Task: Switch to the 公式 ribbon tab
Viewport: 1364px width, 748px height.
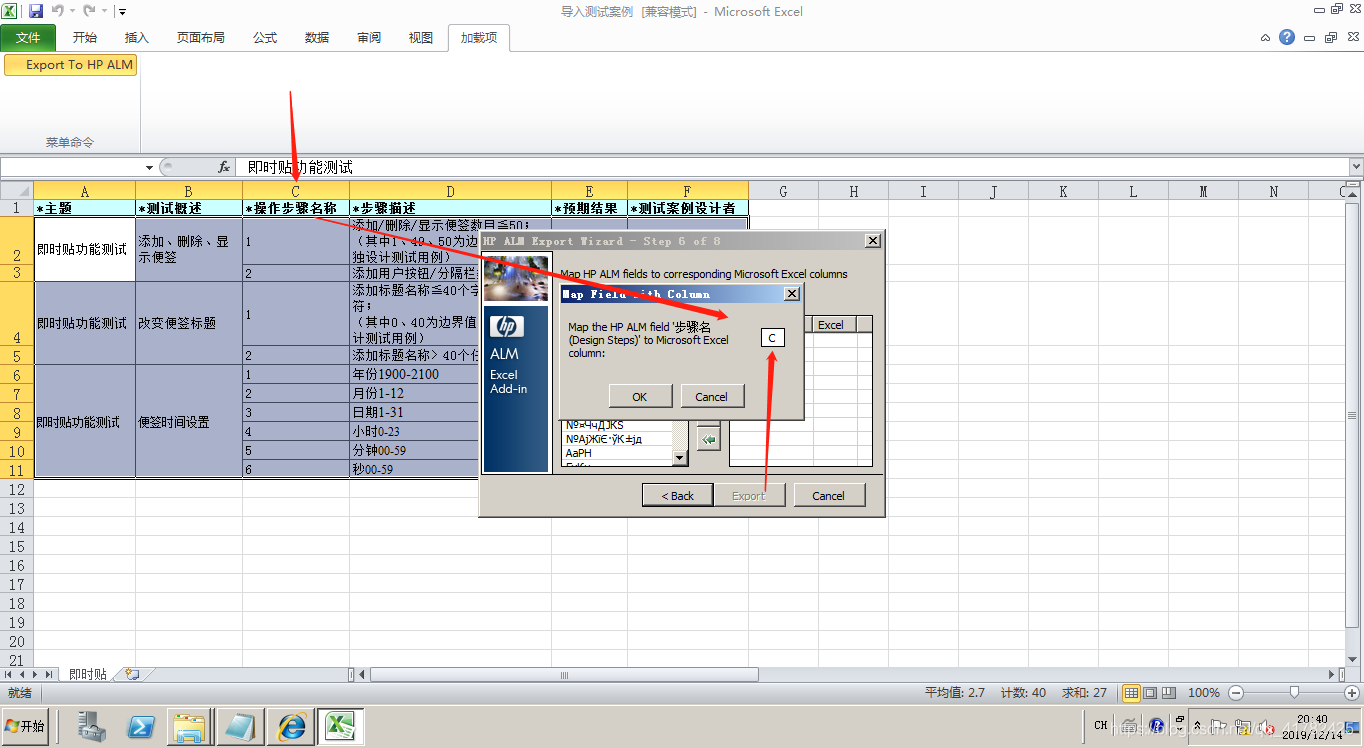Action: (x=265, y=38)
